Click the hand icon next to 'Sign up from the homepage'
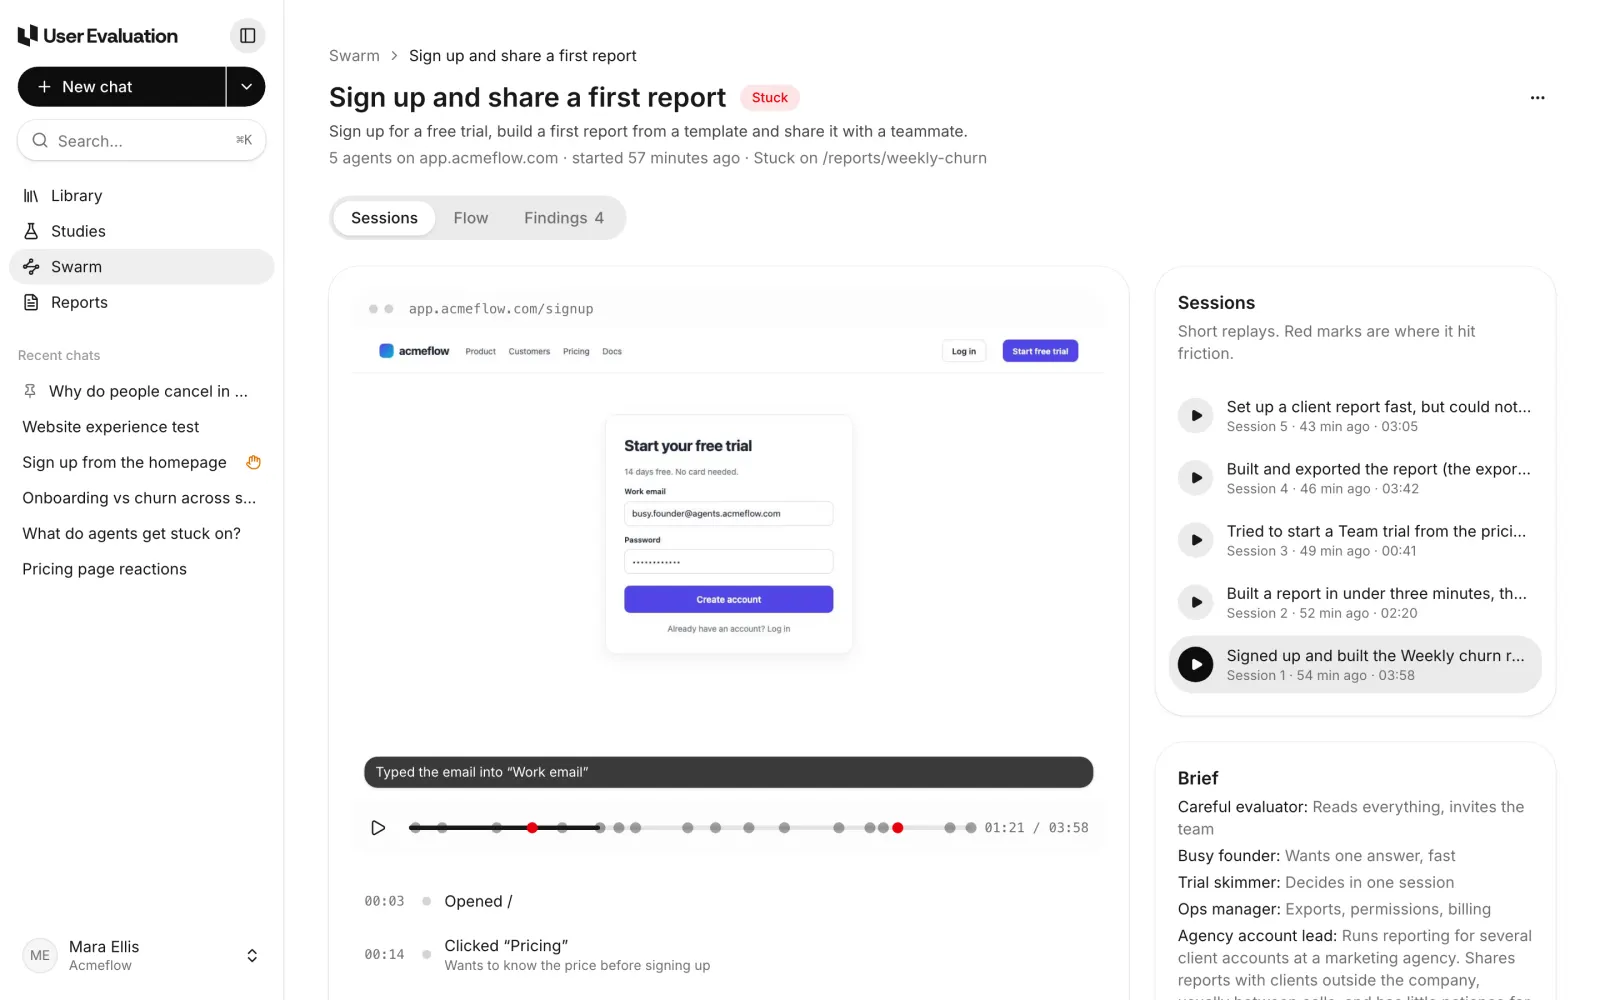 [x=254, y=462]
